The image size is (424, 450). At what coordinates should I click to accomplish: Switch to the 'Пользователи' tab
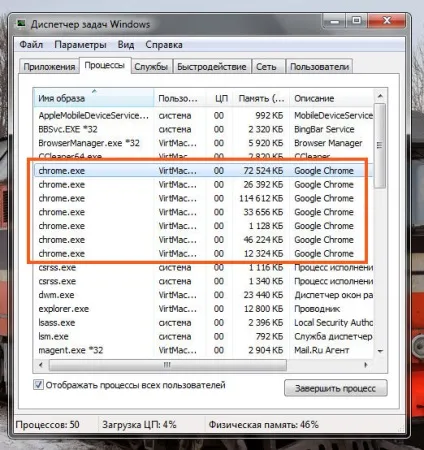[x=319, y=67]
